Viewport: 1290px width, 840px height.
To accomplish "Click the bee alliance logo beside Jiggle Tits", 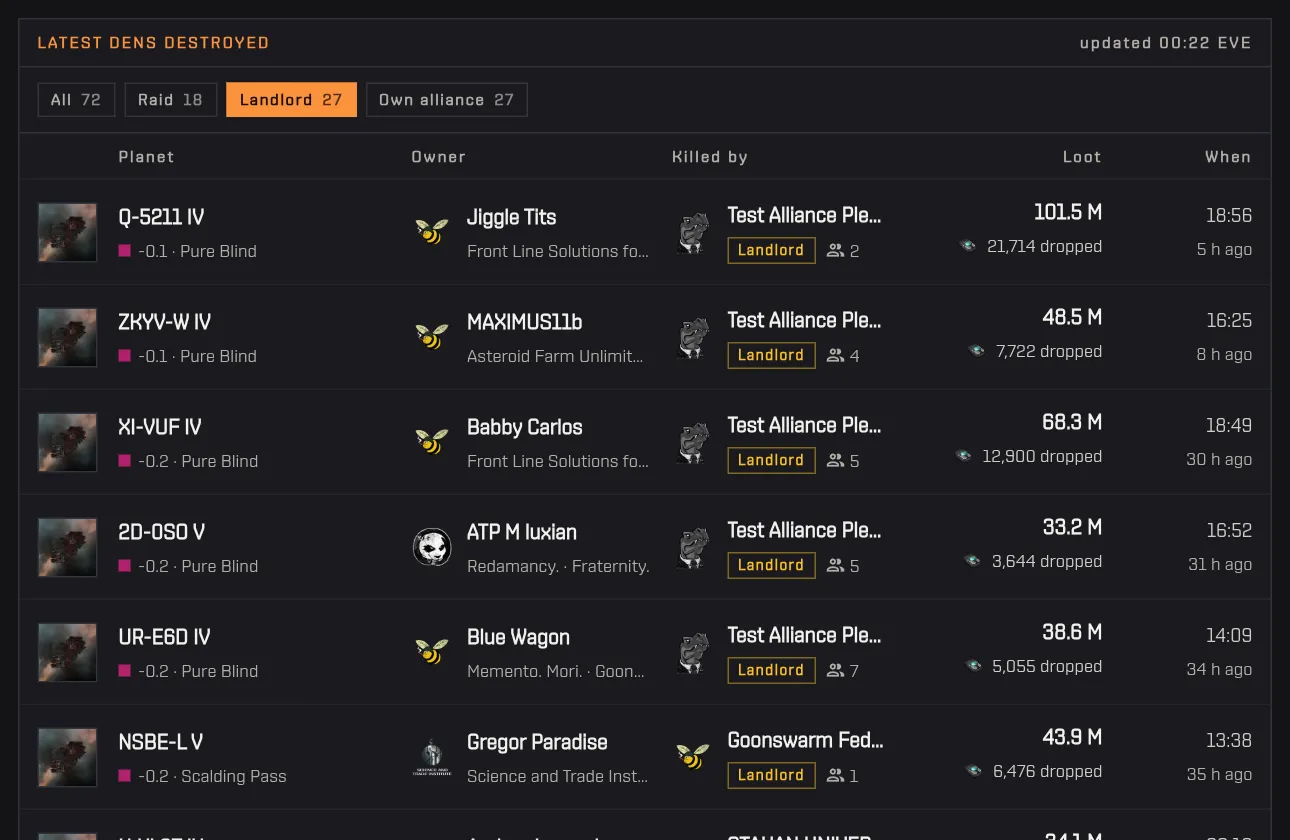I will click(x=432, y=232).
